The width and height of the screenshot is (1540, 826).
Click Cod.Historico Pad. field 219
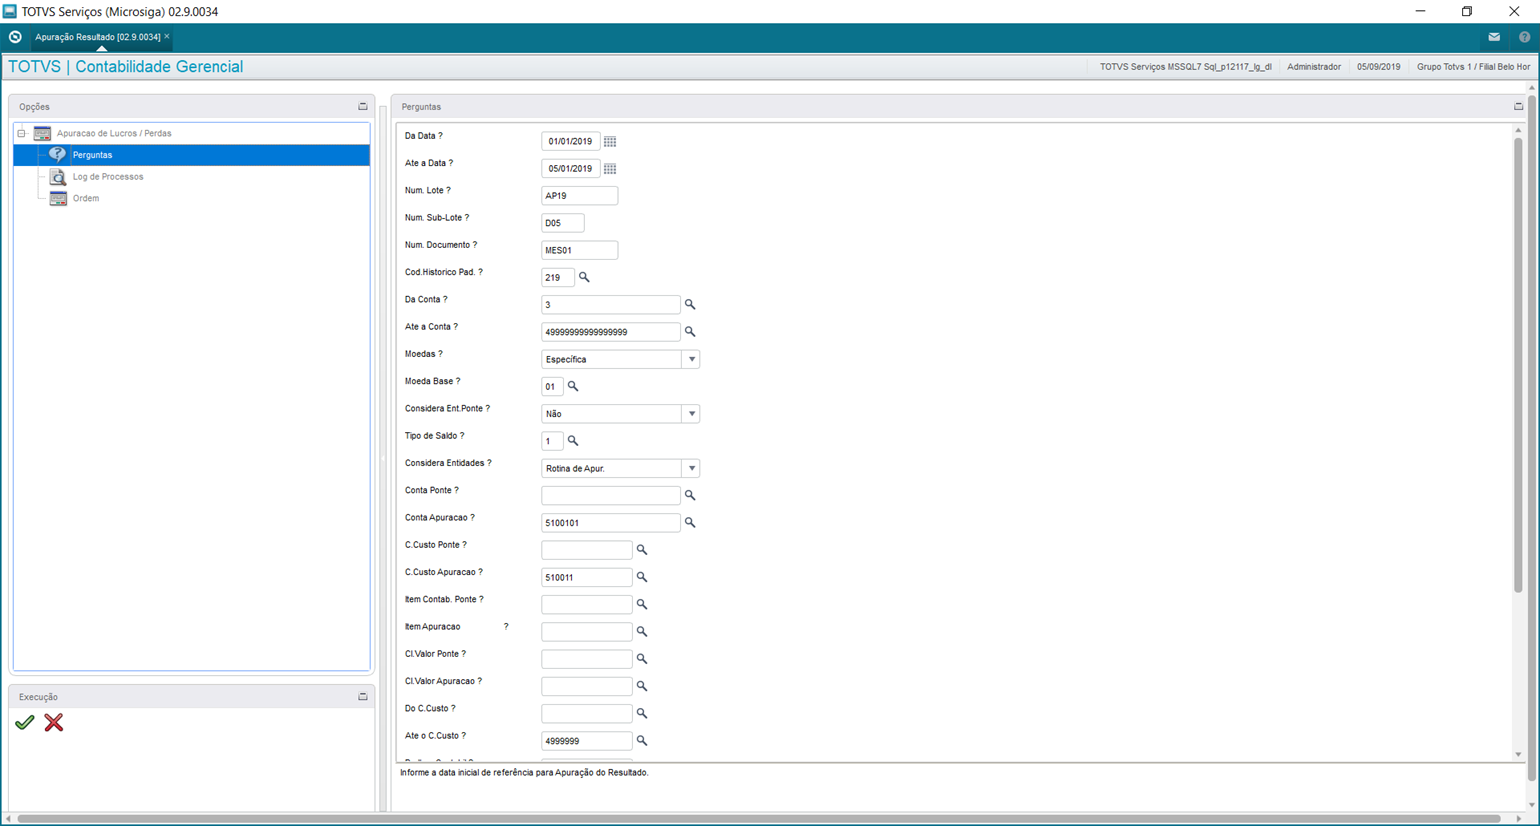558,278
